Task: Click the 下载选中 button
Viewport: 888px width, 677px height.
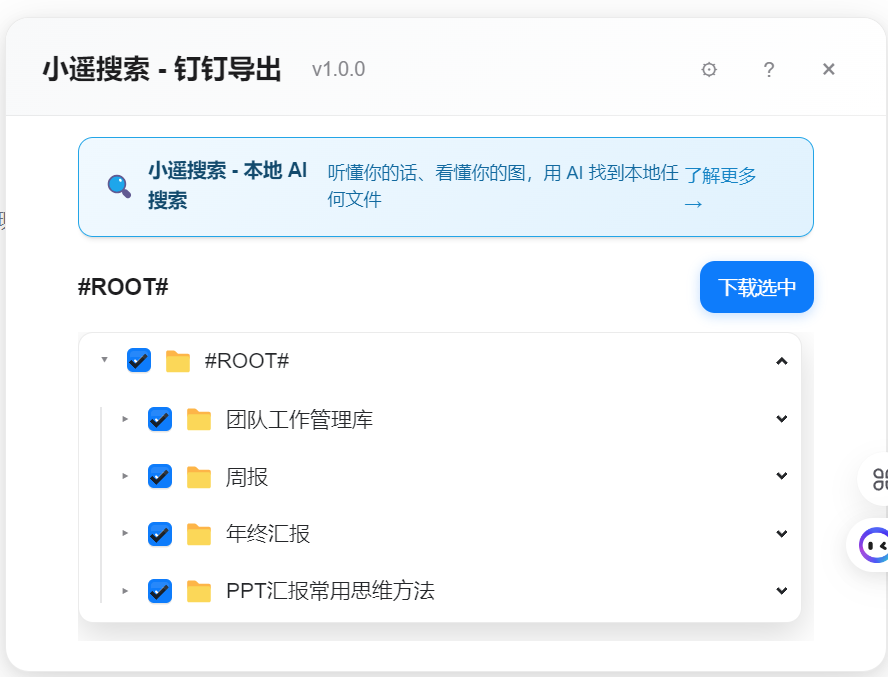Action: pos(757,288)
